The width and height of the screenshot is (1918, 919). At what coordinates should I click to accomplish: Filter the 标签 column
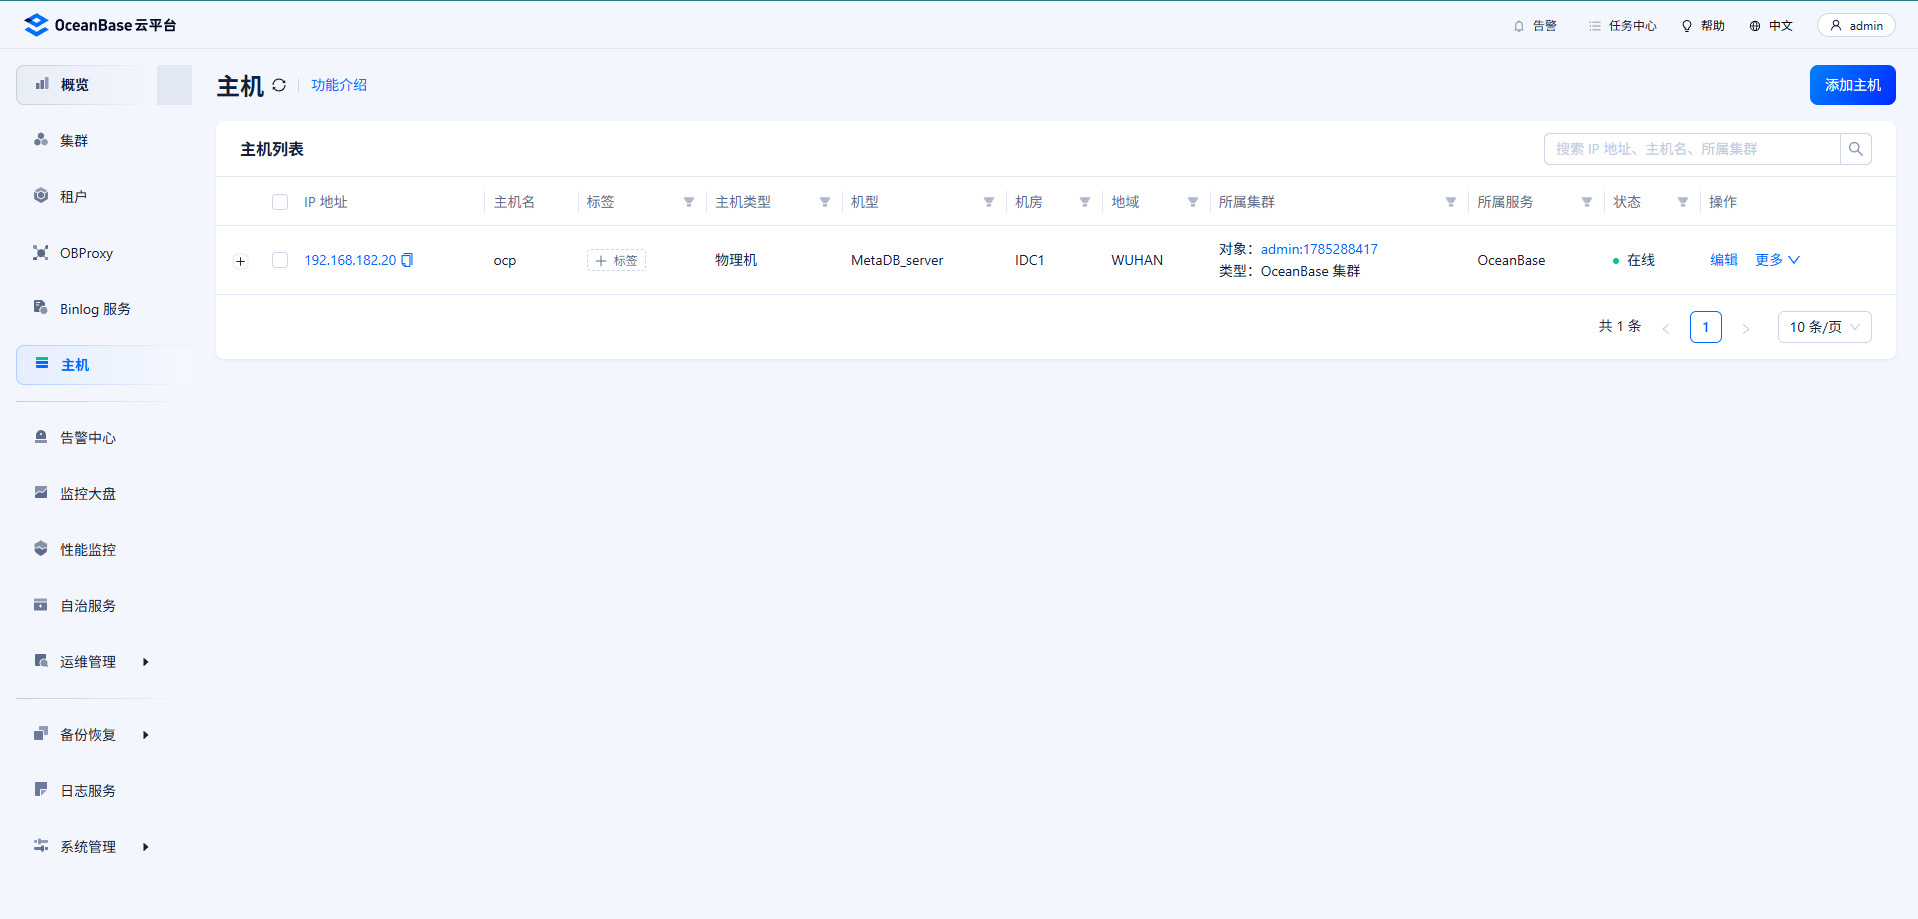point(689,202)
